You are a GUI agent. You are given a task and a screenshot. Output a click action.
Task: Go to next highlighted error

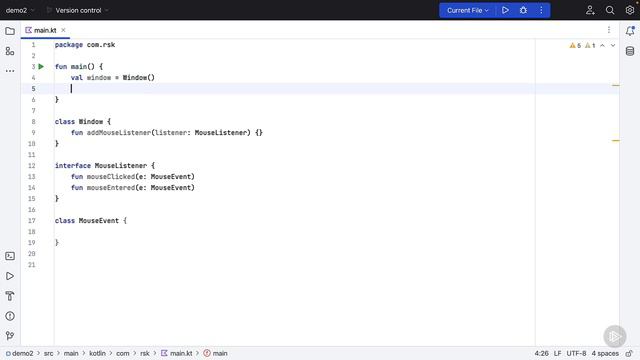click(x=613, y=46)
